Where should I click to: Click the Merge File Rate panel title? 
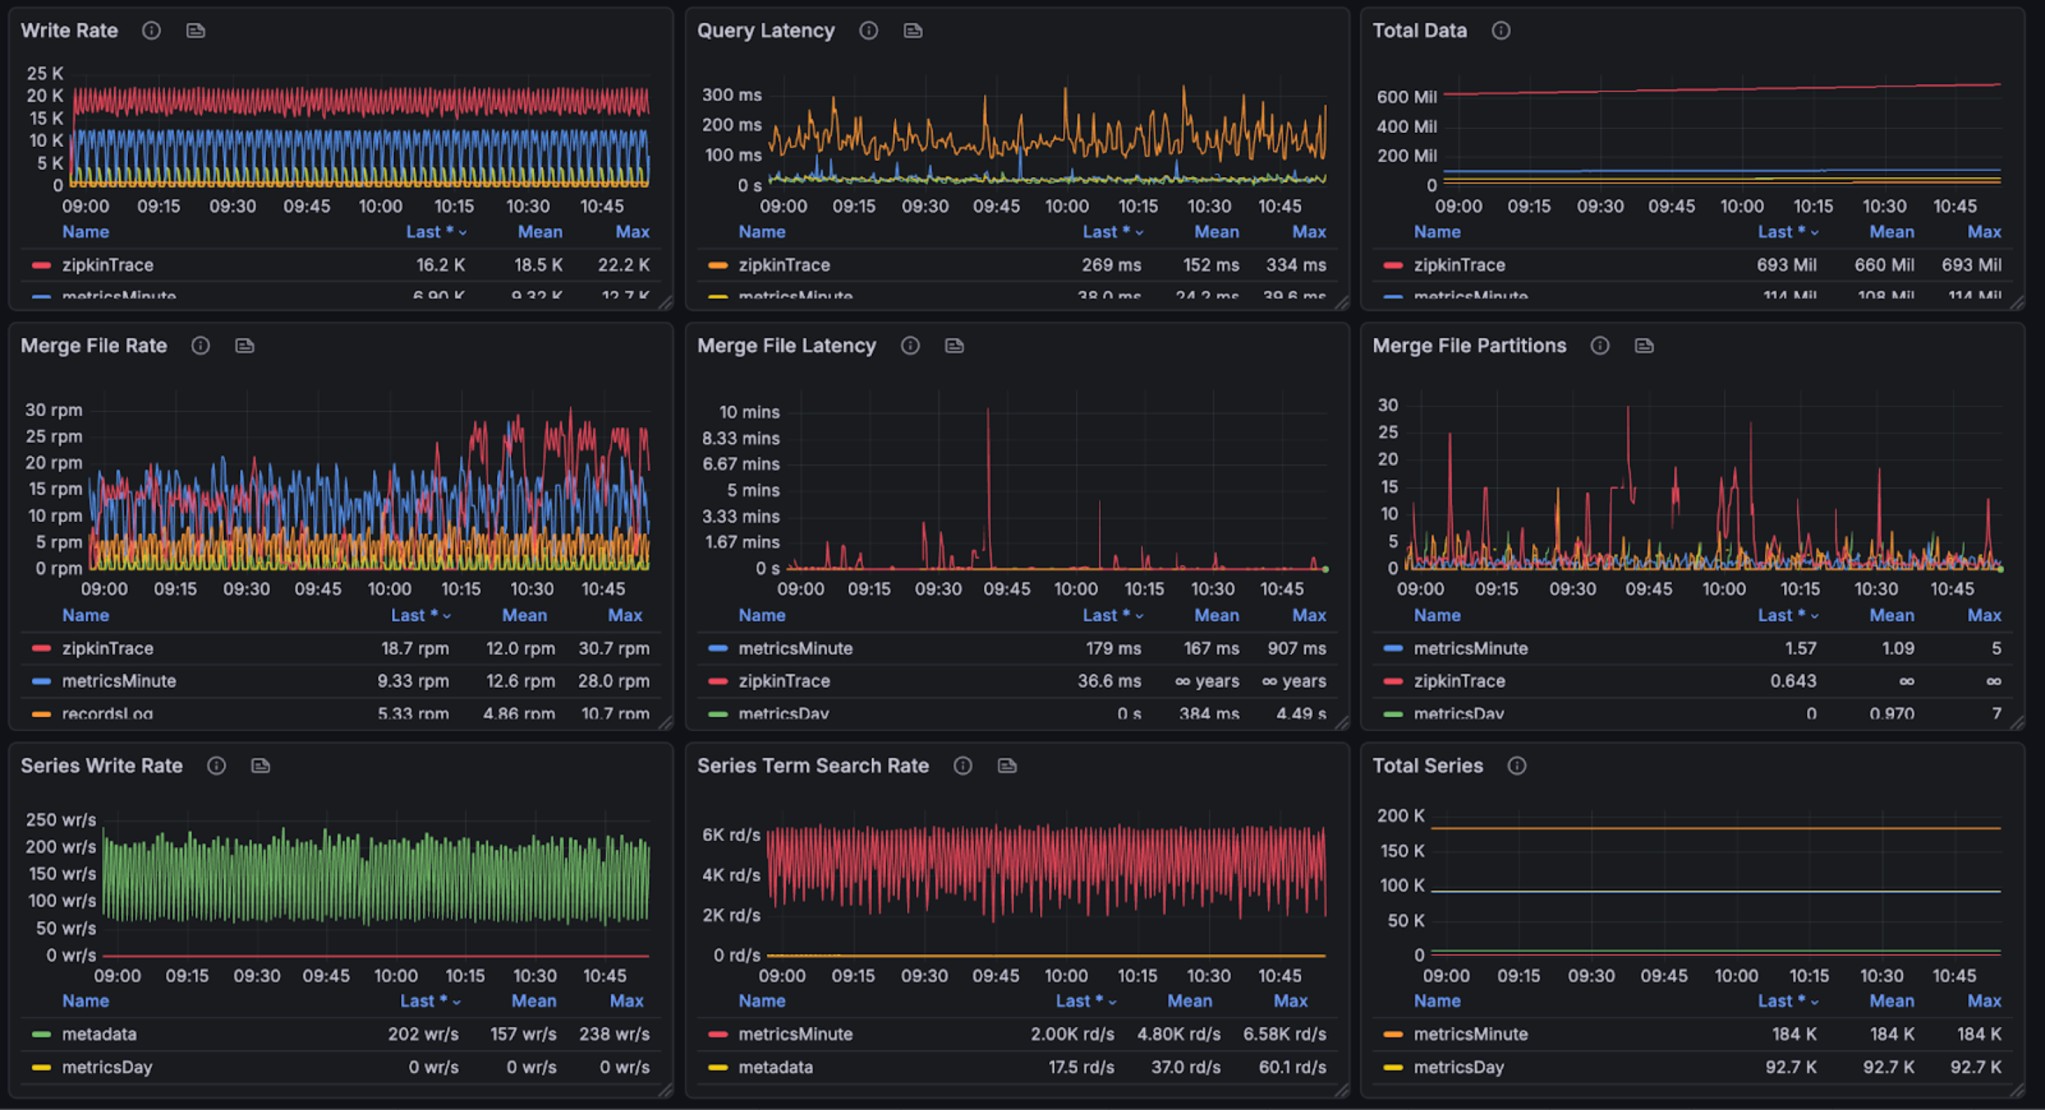94,346
